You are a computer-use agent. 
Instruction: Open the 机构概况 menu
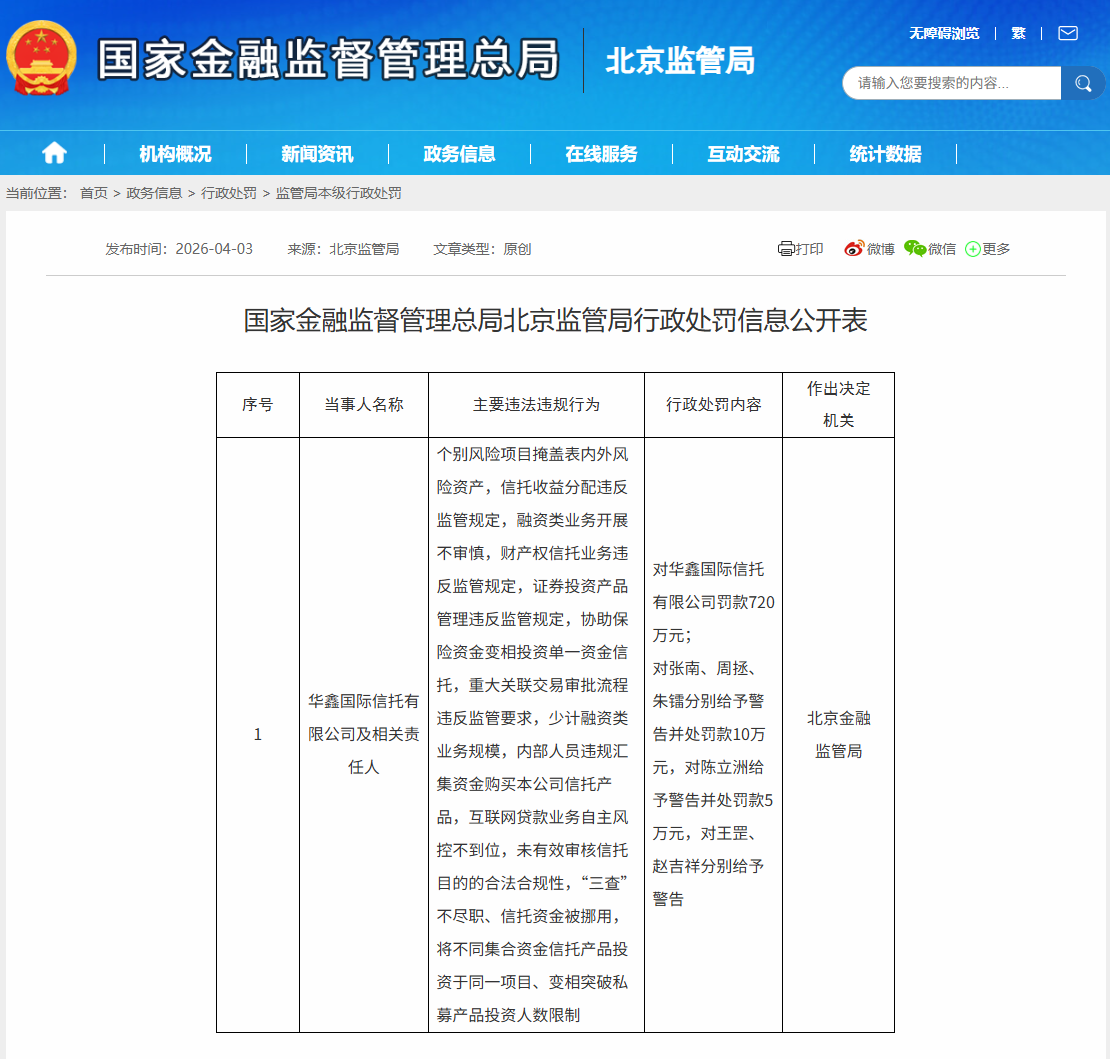[175, 154]
